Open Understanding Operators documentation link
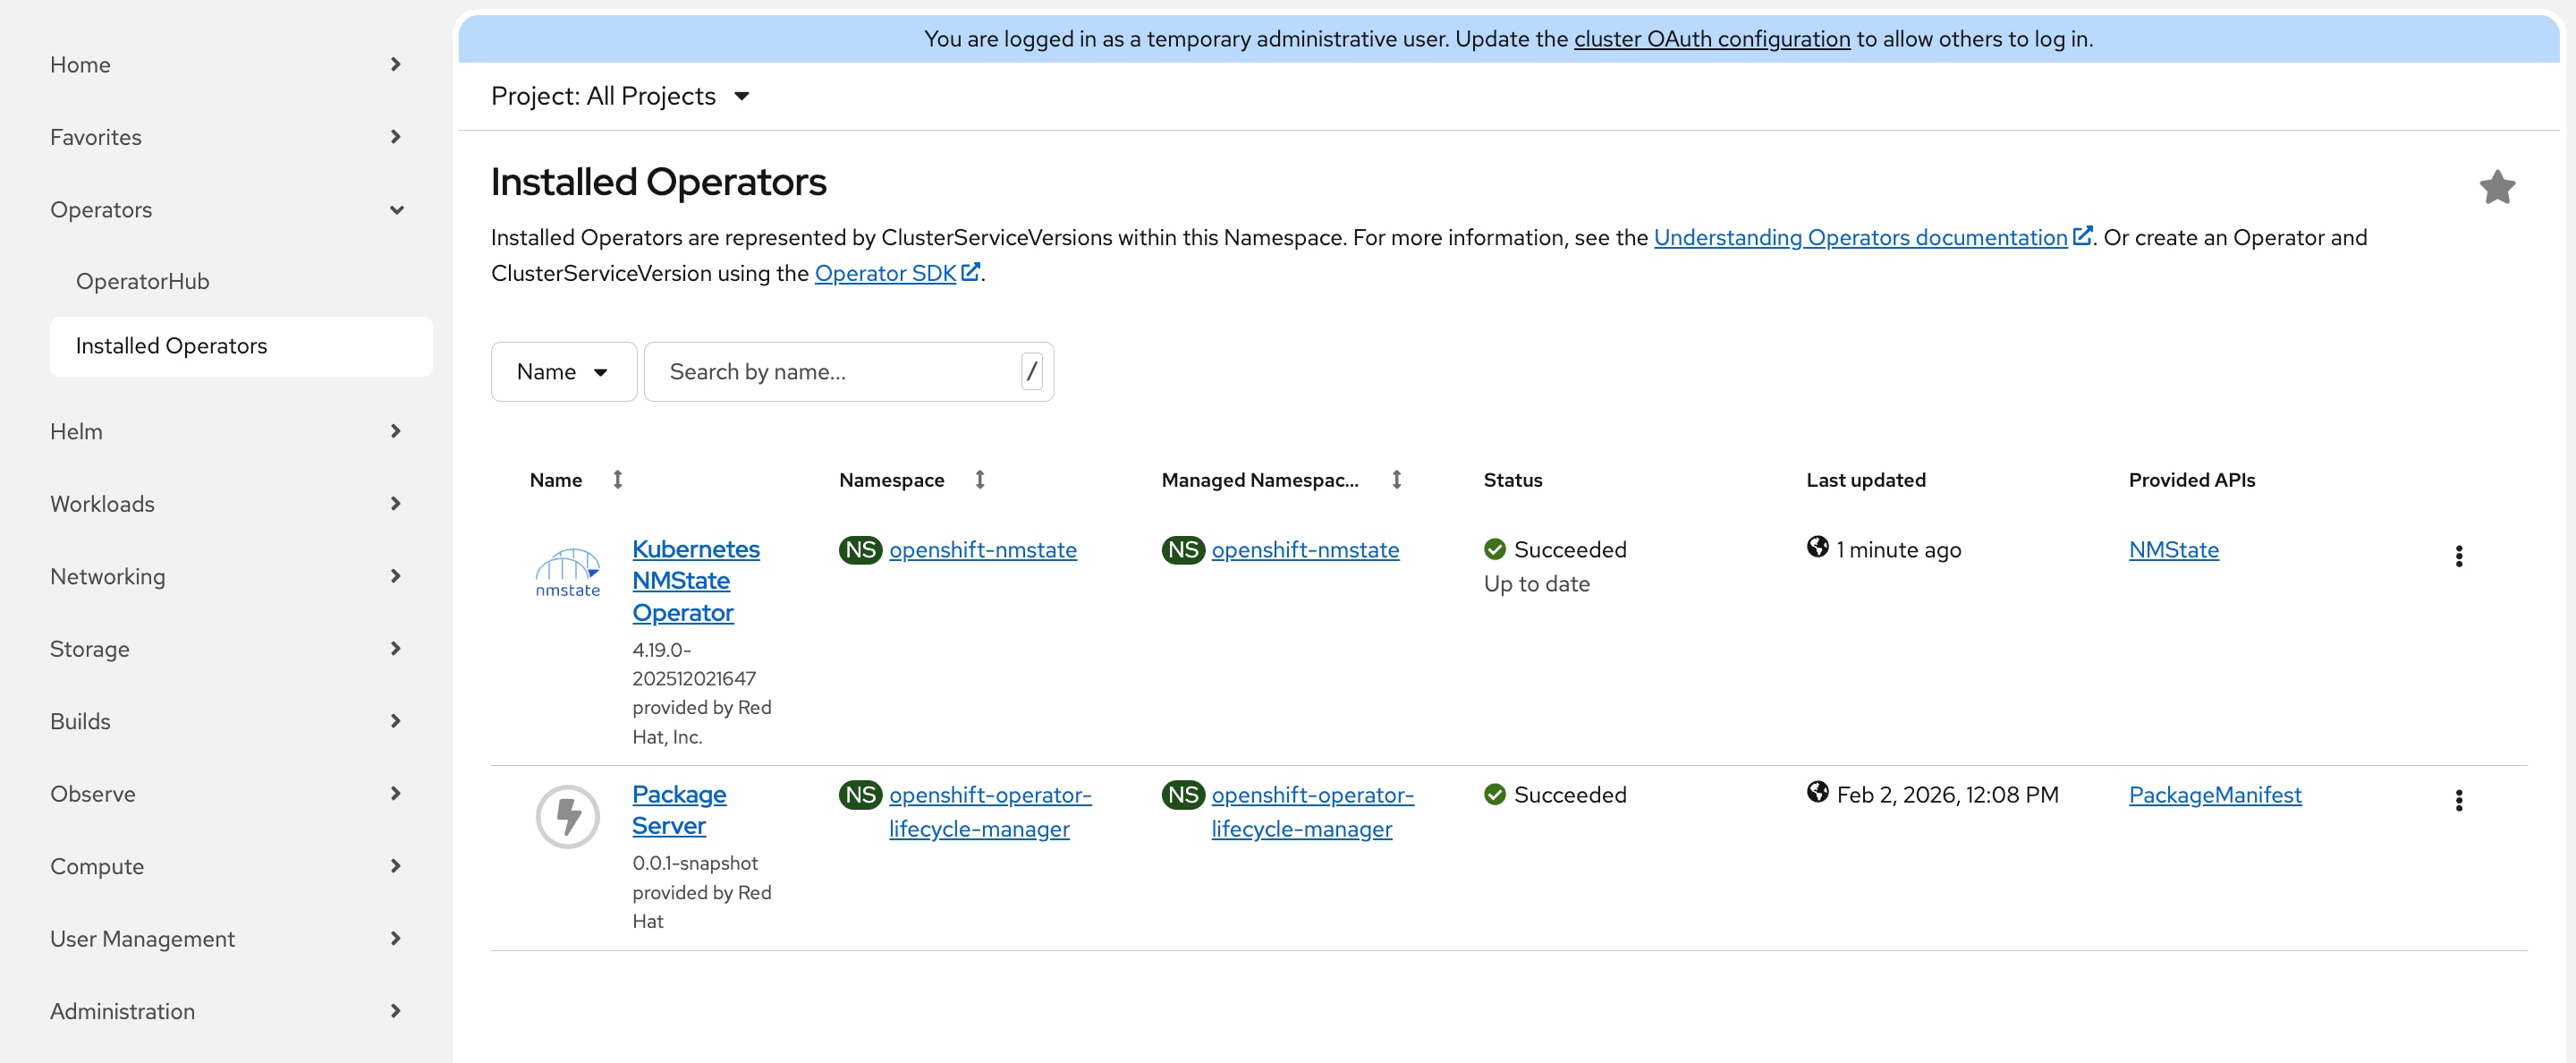2576x1063 pixels. click(x=1860, y=237)
